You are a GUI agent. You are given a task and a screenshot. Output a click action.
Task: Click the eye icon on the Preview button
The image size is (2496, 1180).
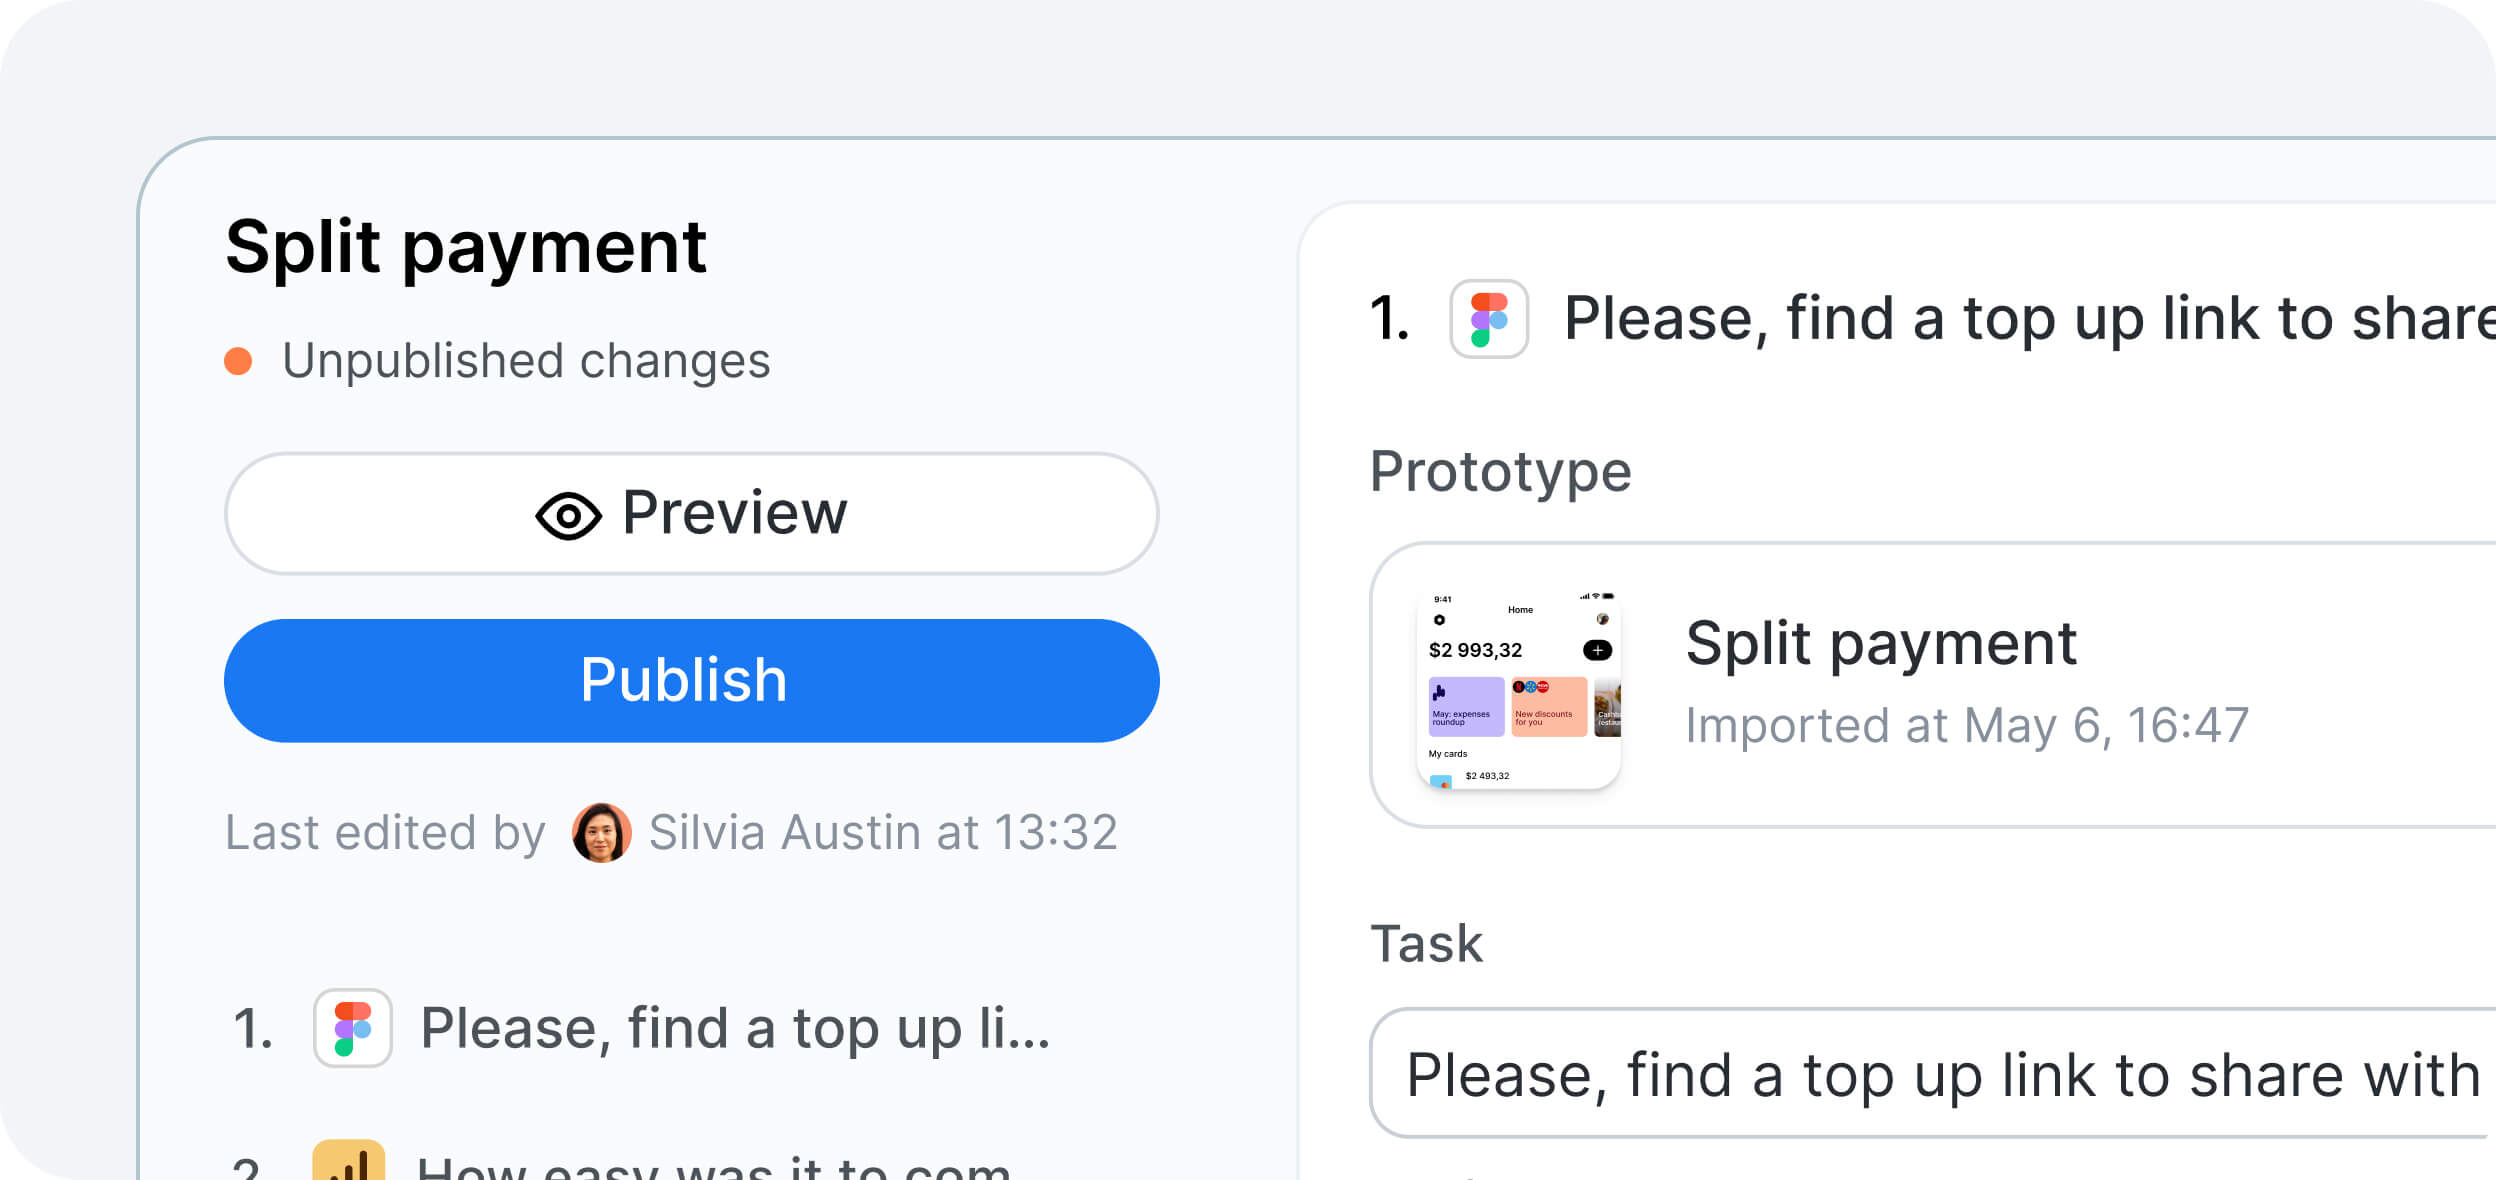(x=568, y=516)
